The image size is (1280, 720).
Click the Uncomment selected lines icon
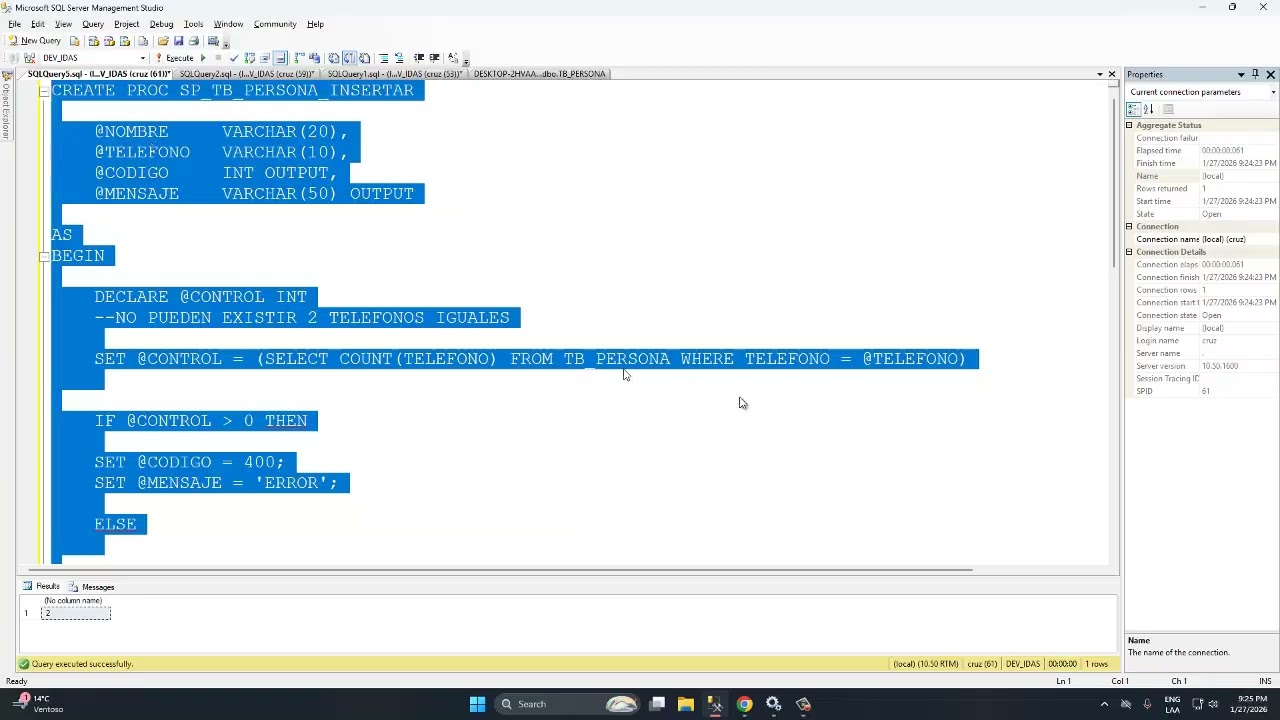[x=399, y=58]
